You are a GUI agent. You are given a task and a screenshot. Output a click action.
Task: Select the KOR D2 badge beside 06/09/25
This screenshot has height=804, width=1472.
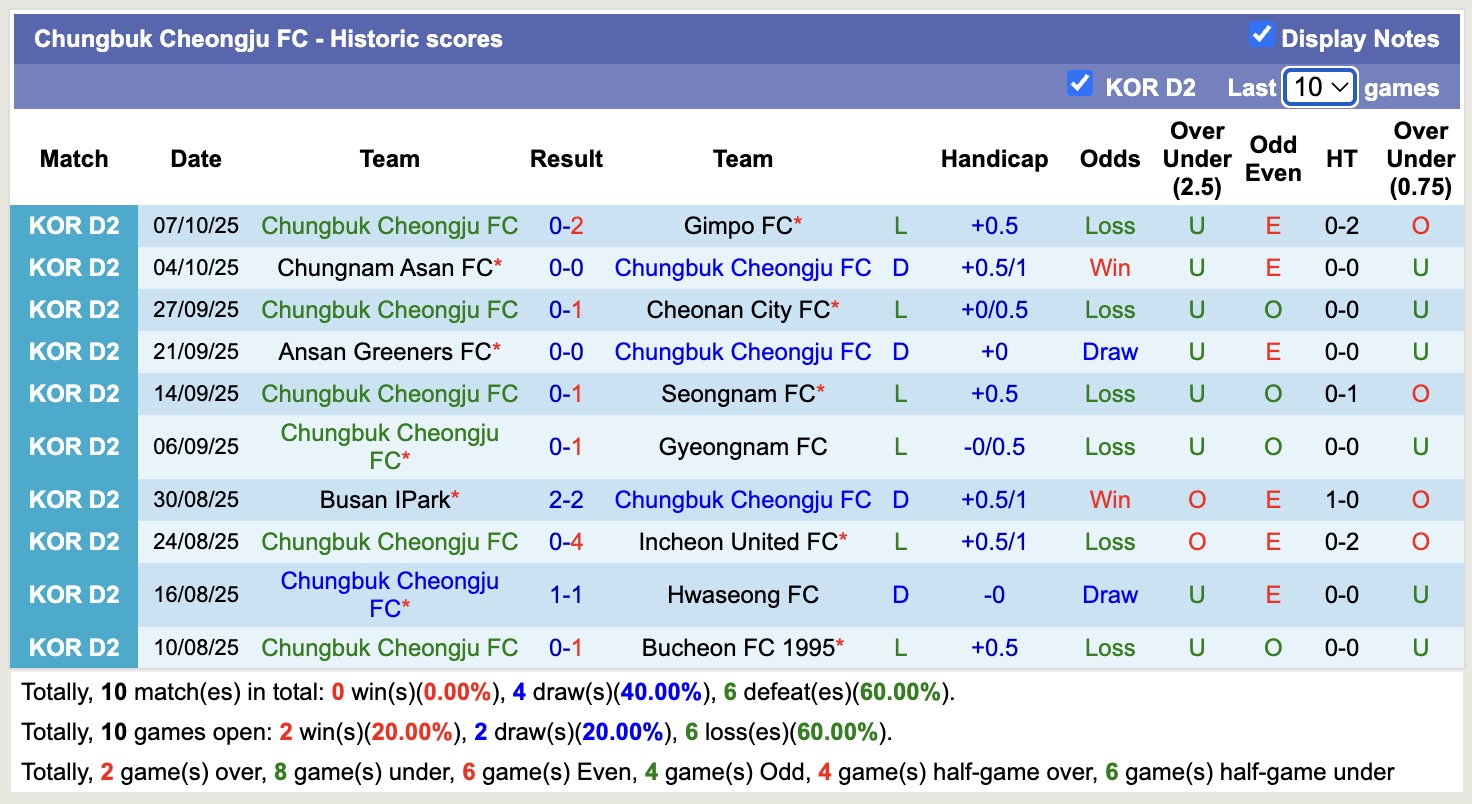74,446
